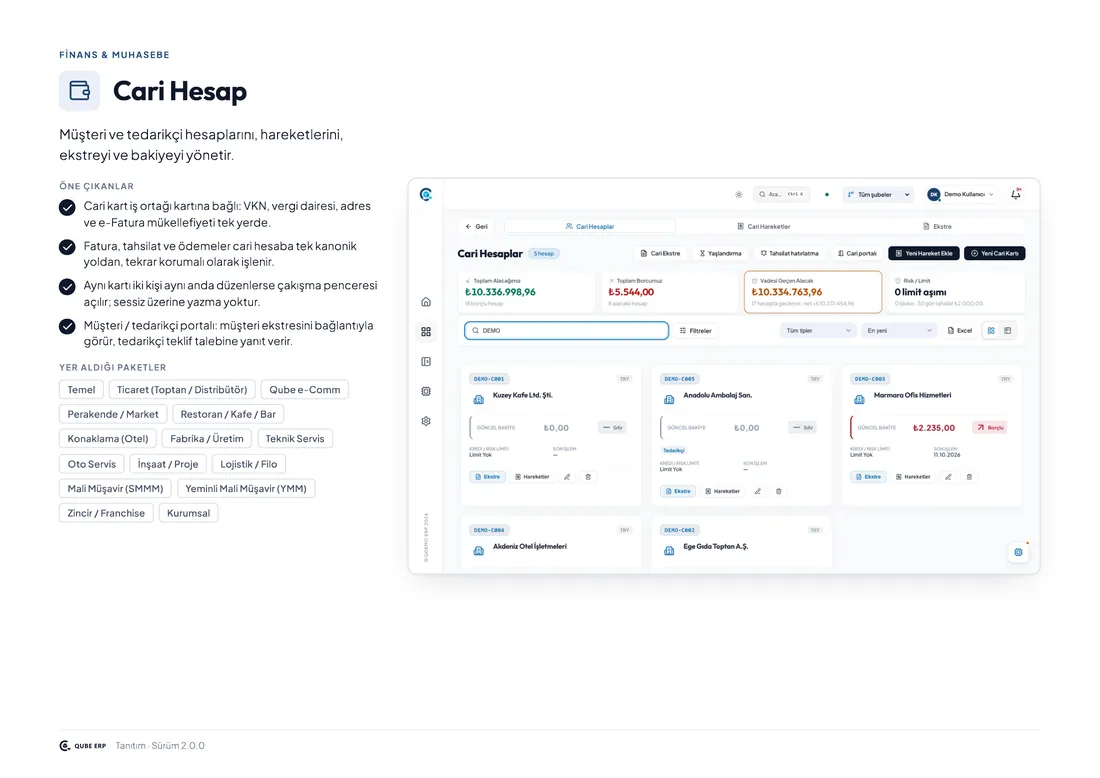
Task: Switch to the Cari Hareketler tab
Action: pyautogui.click(x=764, y=227)
